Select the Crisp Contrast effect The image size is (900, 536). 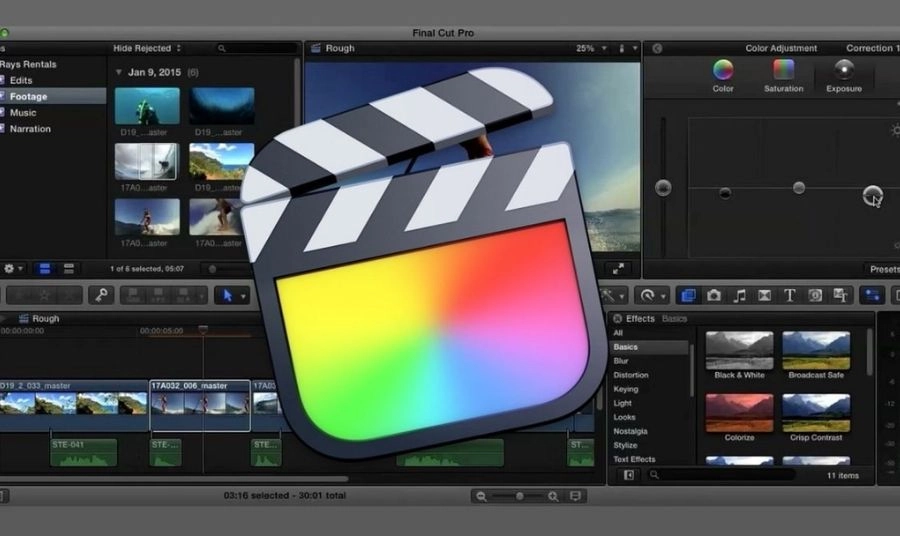pos(816,413)
